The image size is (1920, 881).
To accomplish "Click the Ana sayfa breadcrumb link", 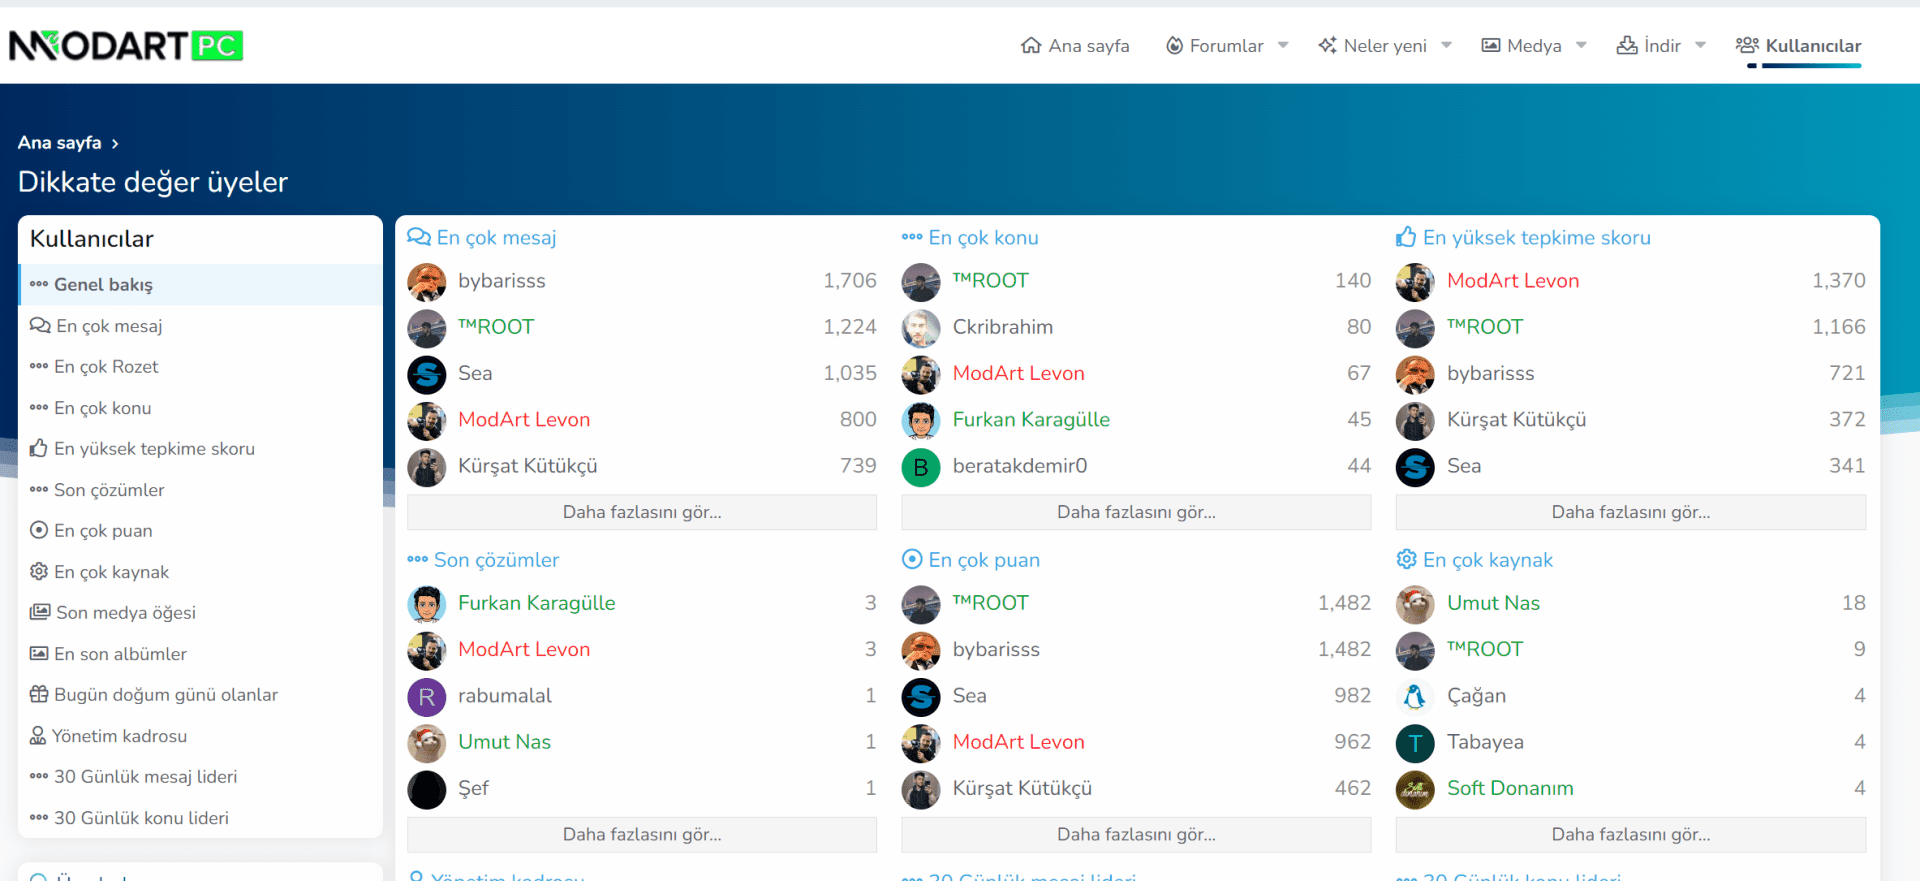I will coord(60,143).
